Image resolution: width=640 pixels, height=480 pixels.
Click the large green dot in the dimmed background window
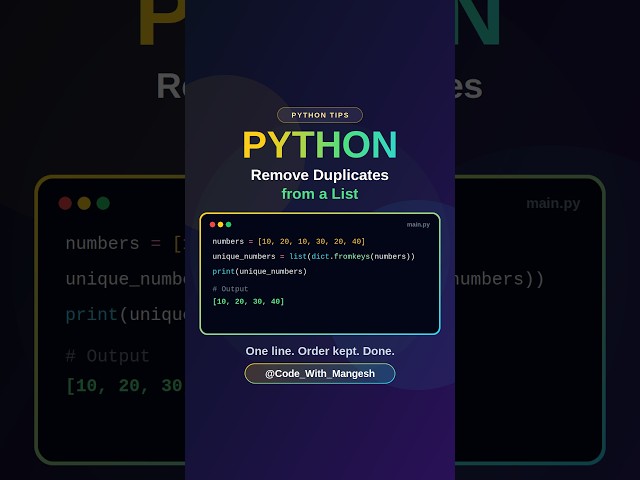click(x=103, y=203)
